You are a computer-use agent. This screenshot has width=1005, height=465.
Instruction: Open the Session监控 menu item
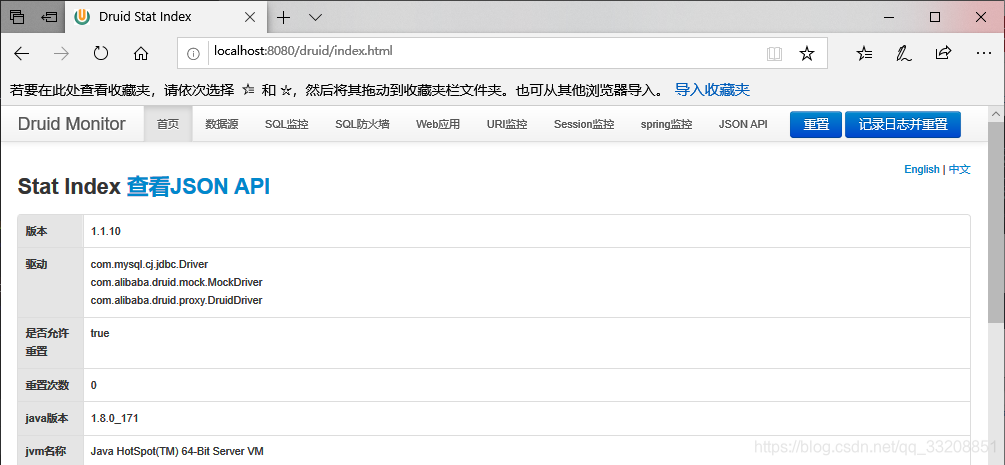584,124
